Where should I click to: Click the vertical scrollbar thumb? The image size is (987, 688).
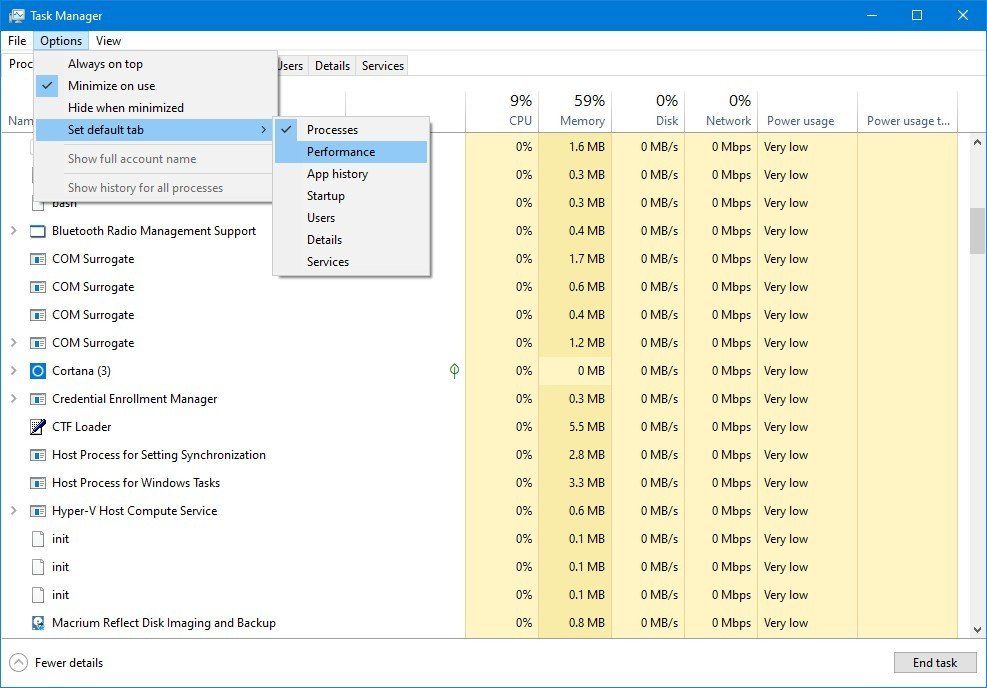pos(977,231)
